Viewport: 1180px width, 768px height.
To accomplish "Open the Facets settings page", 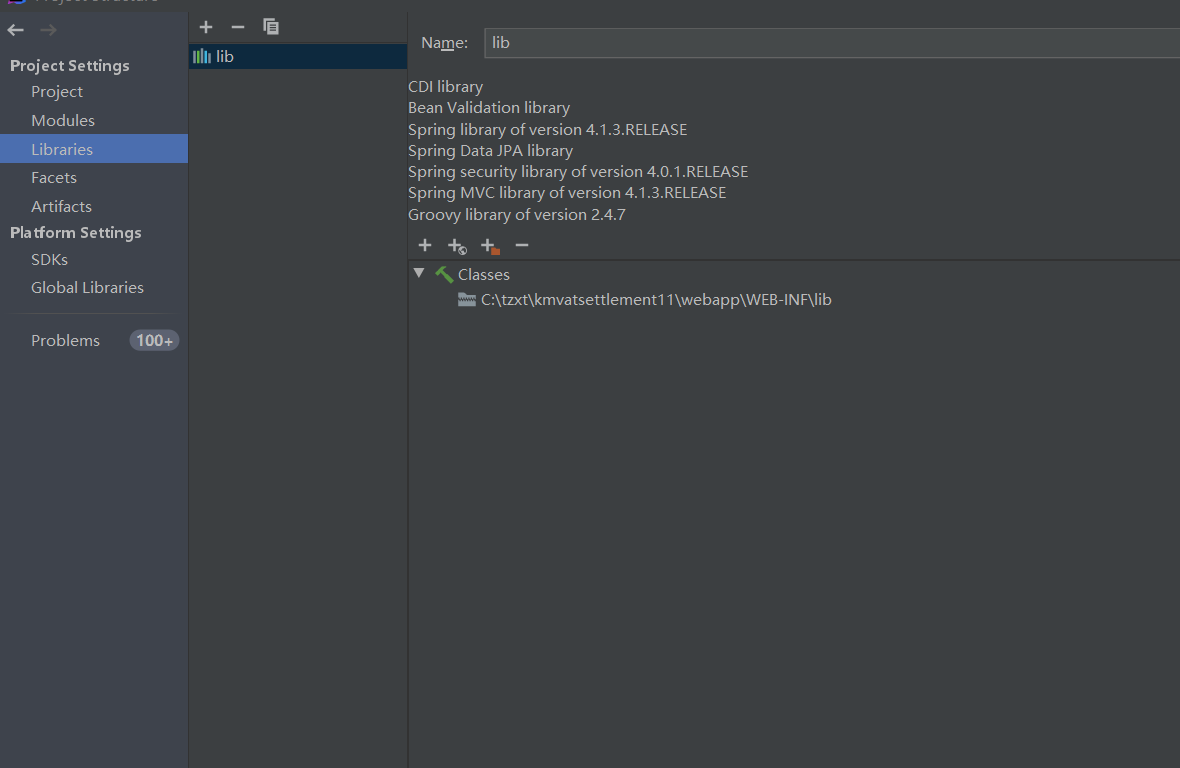I will (x=53, y=178).
